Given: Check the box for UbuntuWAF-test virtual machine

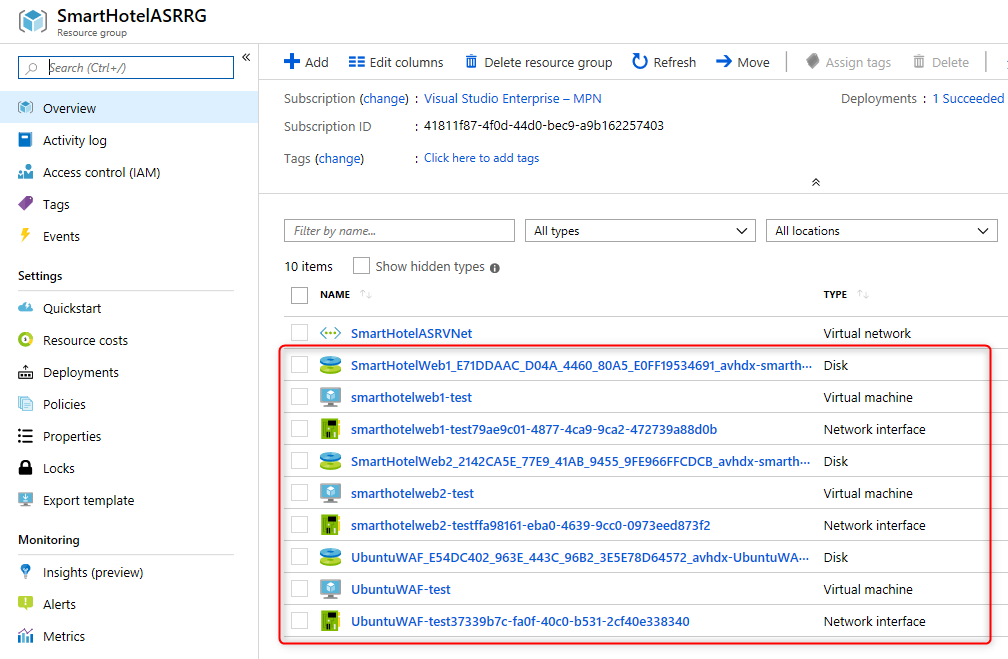Looking at the screenshot, I should tap(300, 588).
